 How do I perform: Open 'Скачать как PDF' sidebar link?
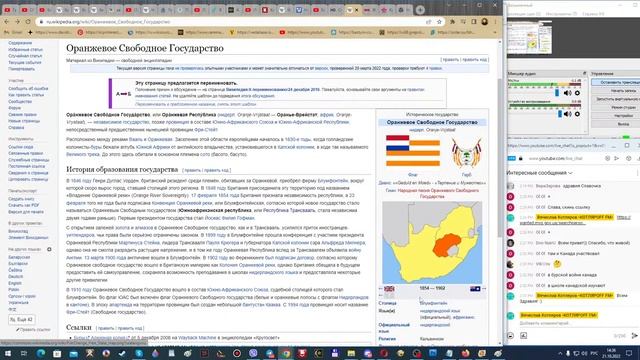pyautogui.click(x=24, y=205)
